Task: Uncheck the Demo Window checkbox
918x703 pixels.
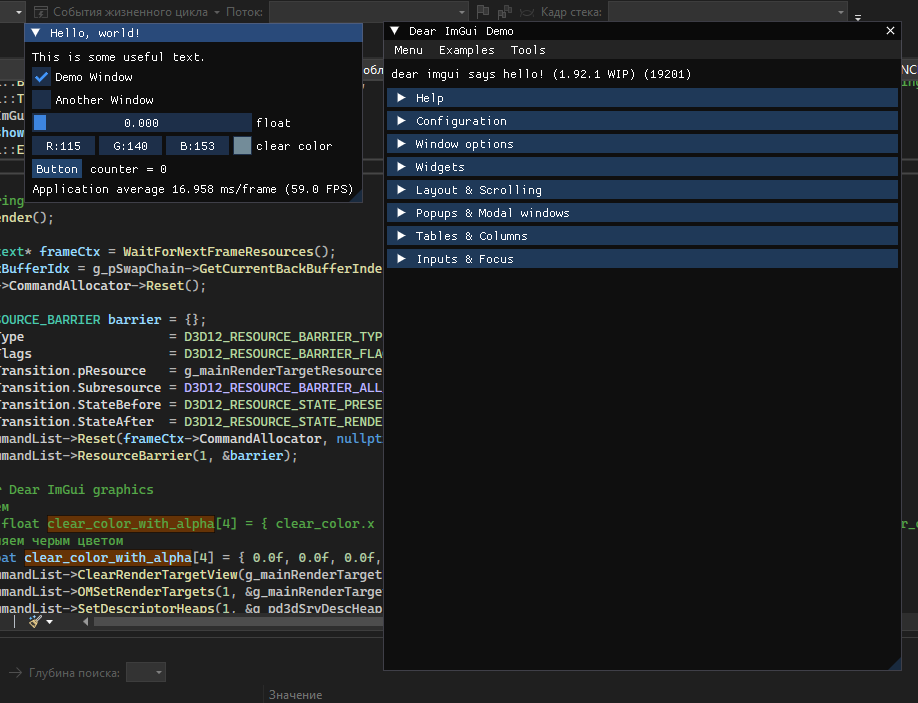Action: tap(41, 77)
